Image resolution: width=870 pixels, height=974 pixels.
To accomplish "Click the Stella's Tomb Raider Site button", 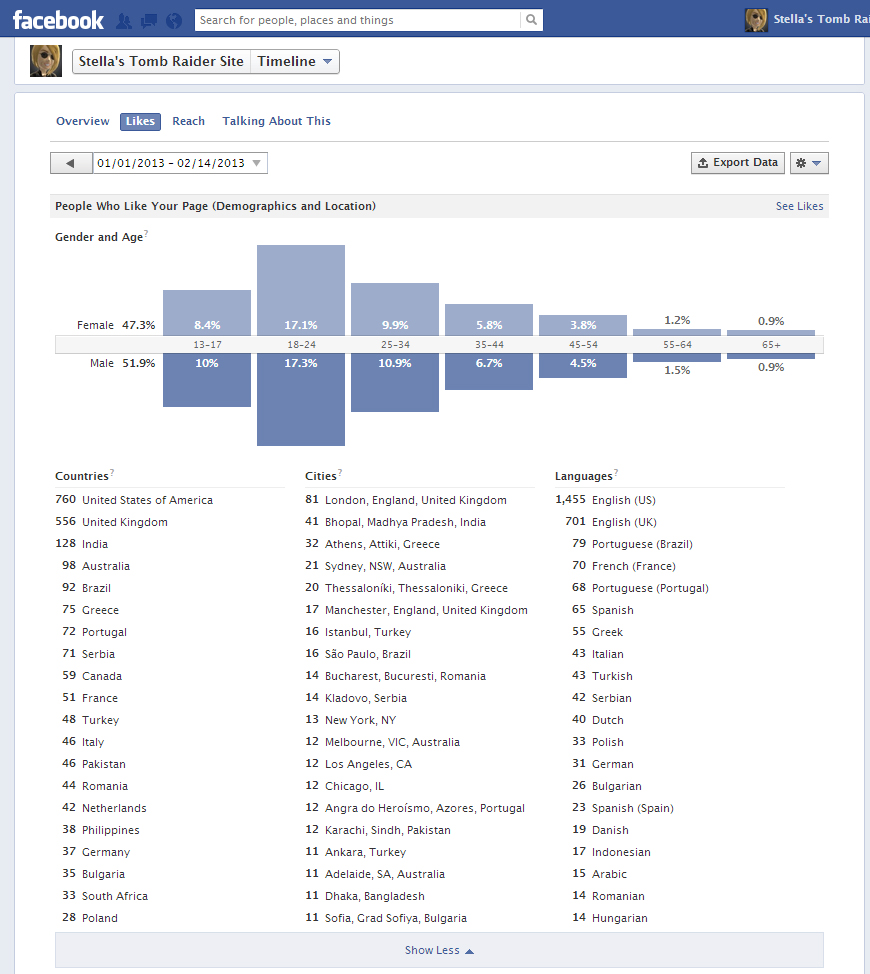I will [161, 62].
